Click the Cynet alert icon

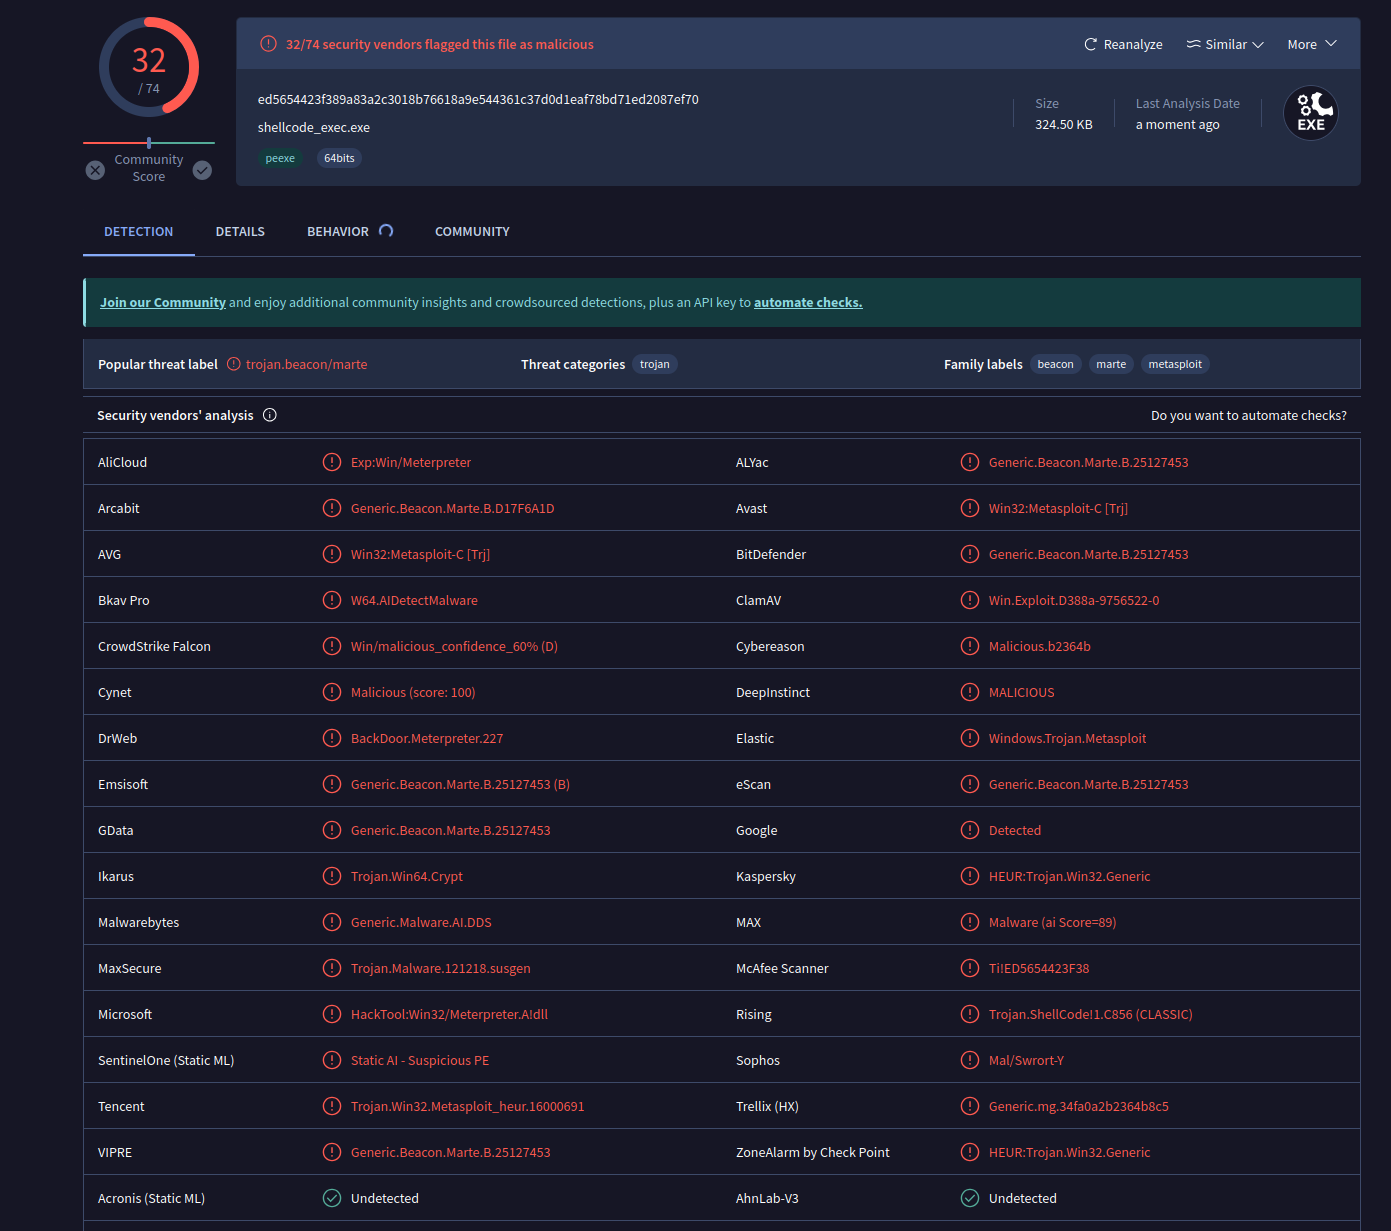coord(332,692)
